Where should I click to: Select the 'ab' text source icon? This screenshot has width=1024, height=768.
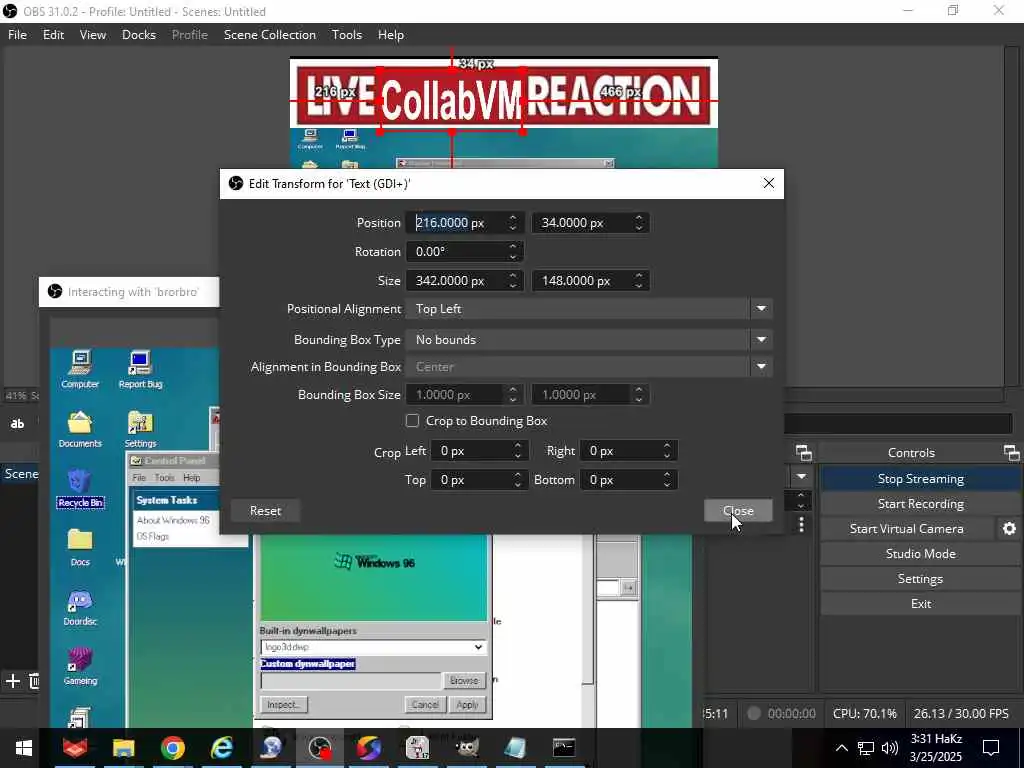pos(18,424)
